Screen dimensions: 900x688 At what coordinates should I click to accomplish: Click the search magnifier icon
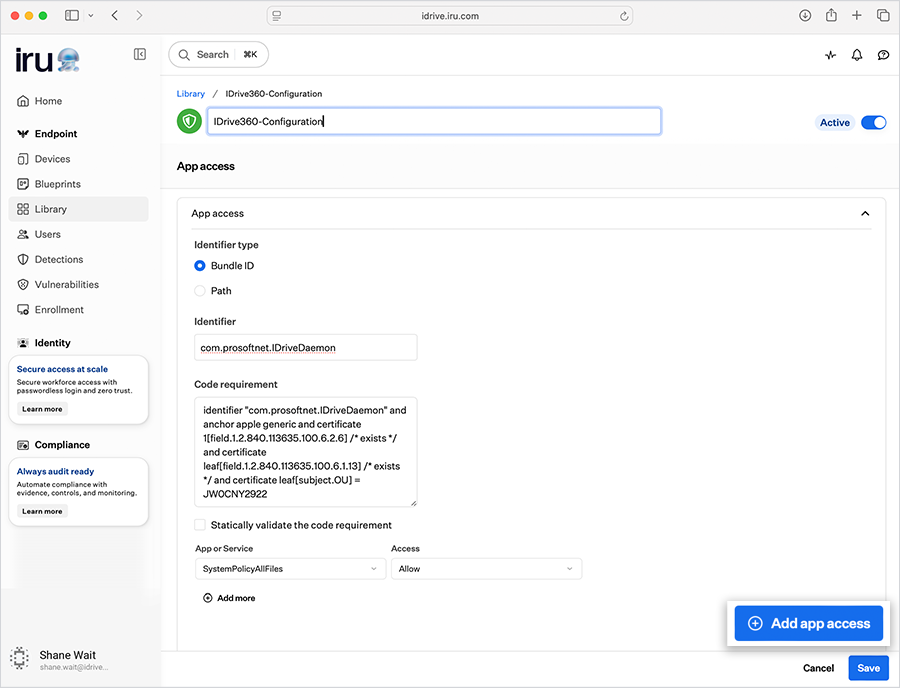(x=184, y=55)
